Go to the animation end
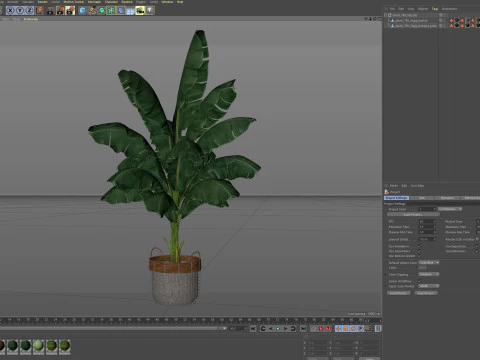 click(303, 329)
